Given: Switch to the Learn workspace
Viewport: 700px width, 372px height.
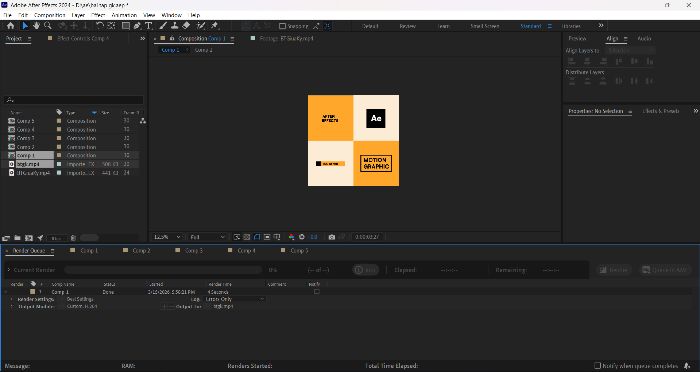Looking at the screenshot, I should tap(443, 26).
